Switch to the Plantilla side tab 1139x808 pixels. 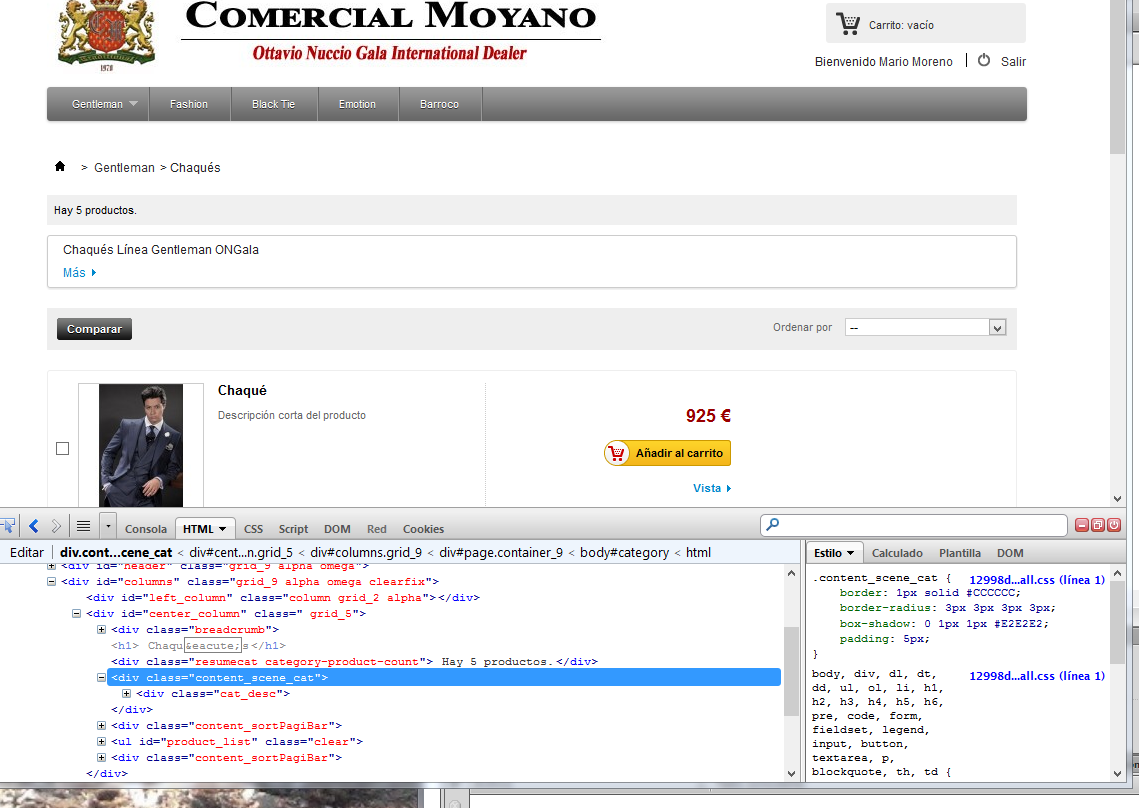tap(960, 553)
